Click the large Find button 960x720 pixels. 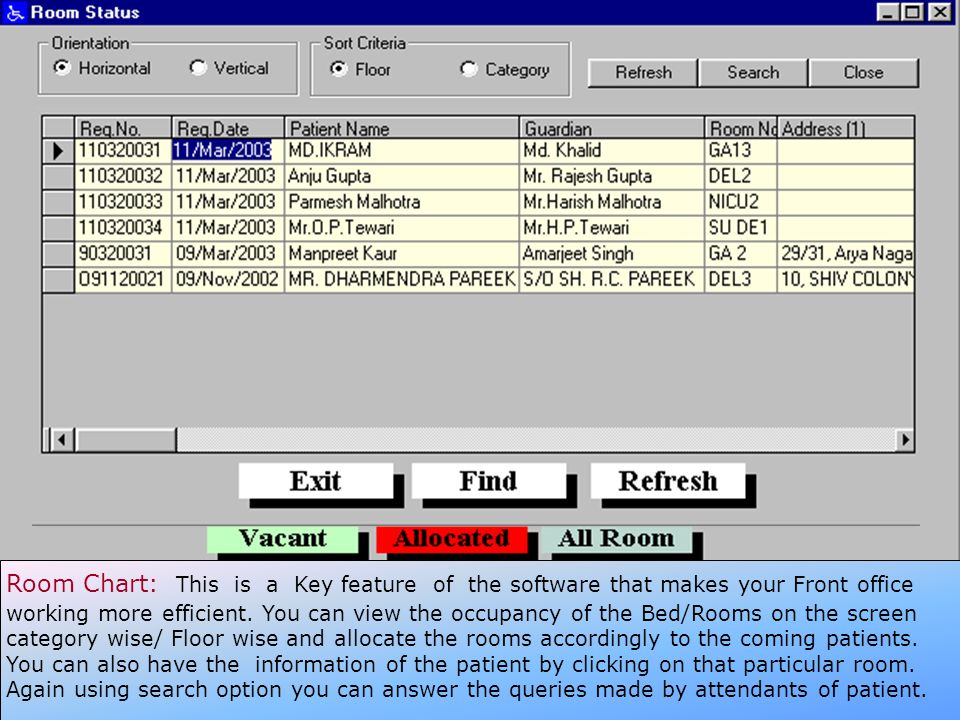tap(489, 481)
